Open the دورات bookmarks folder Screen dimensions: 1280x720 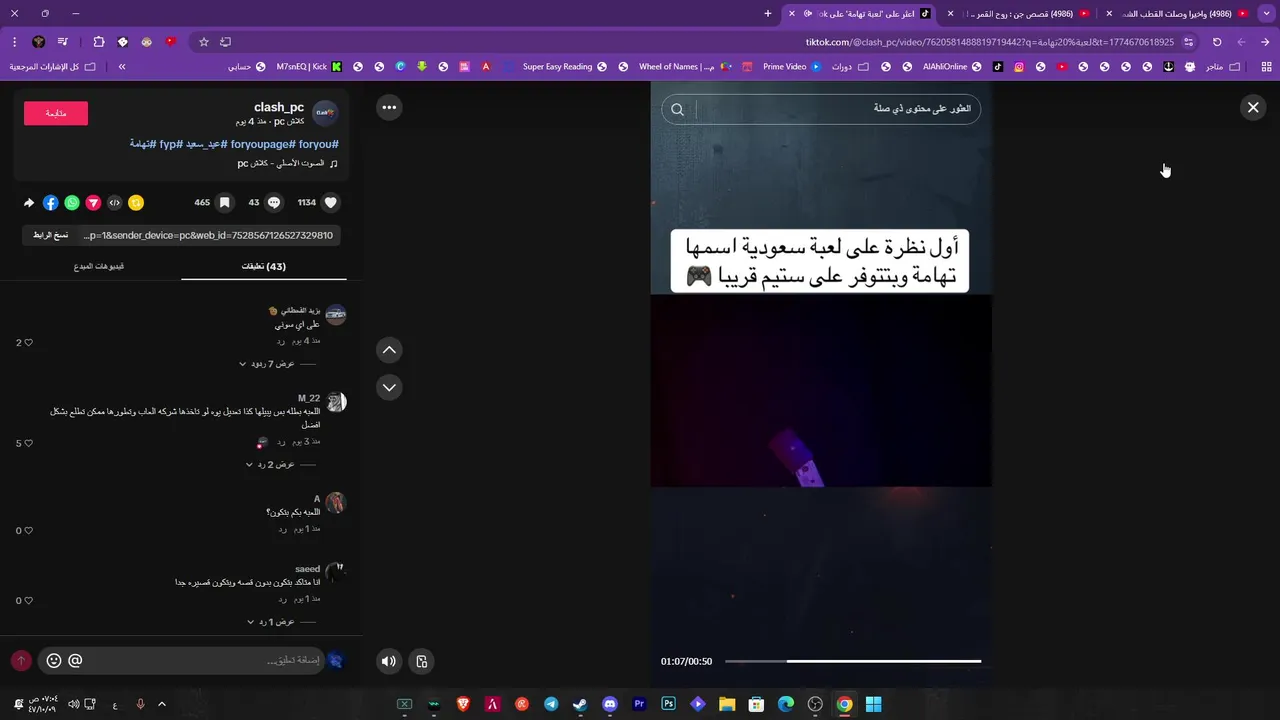click(x=849, y=67)
